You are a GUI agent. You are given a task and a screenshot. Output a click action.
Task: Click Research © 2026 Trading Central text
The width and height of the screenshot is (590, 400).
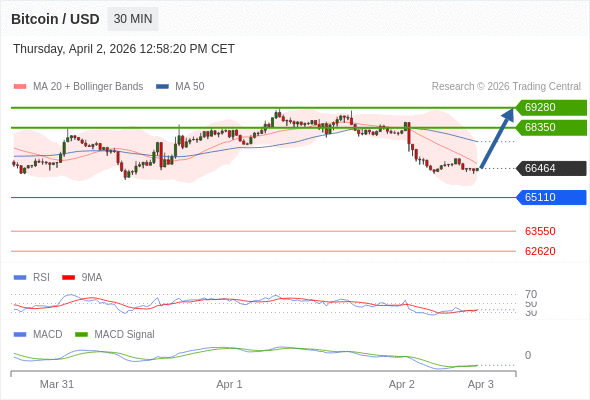pos(506,87)
